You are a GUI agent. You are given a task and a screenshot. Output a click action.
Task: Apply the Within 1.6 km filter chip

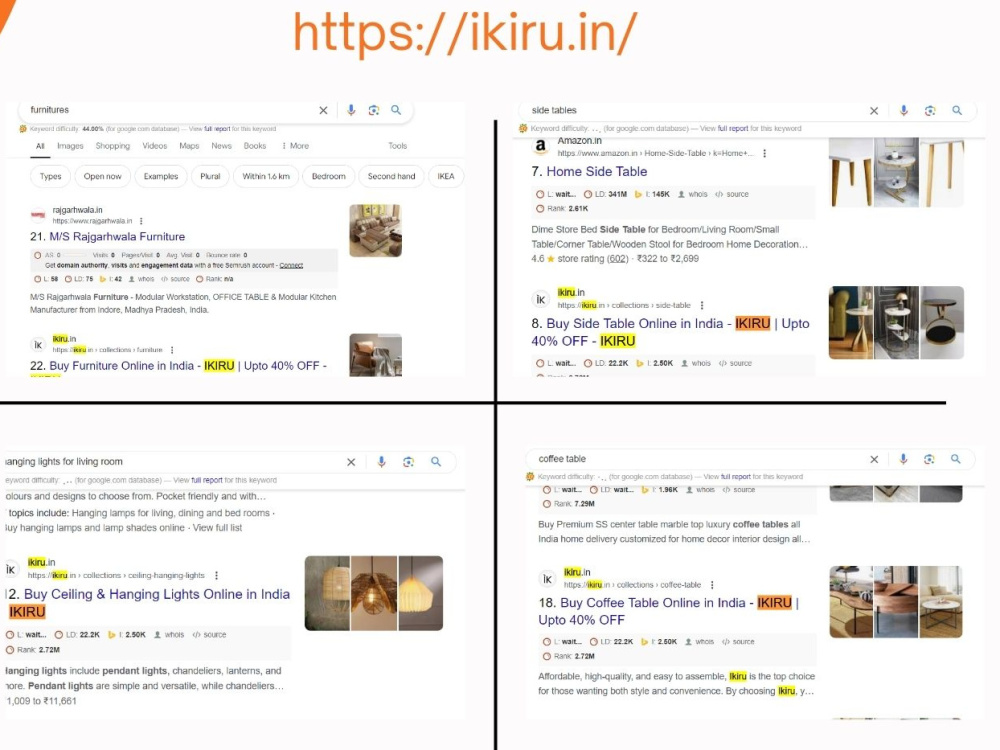pos(266,176)
